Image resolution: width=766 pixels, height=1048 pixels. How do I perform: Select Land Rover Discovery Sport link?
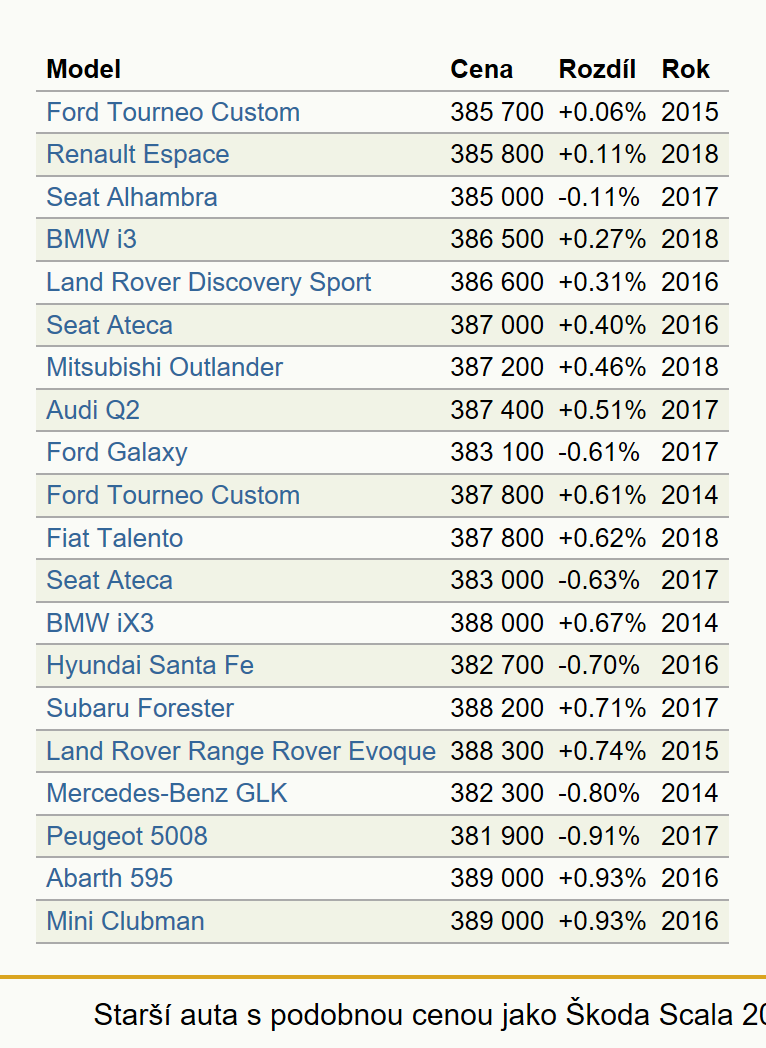209,282
